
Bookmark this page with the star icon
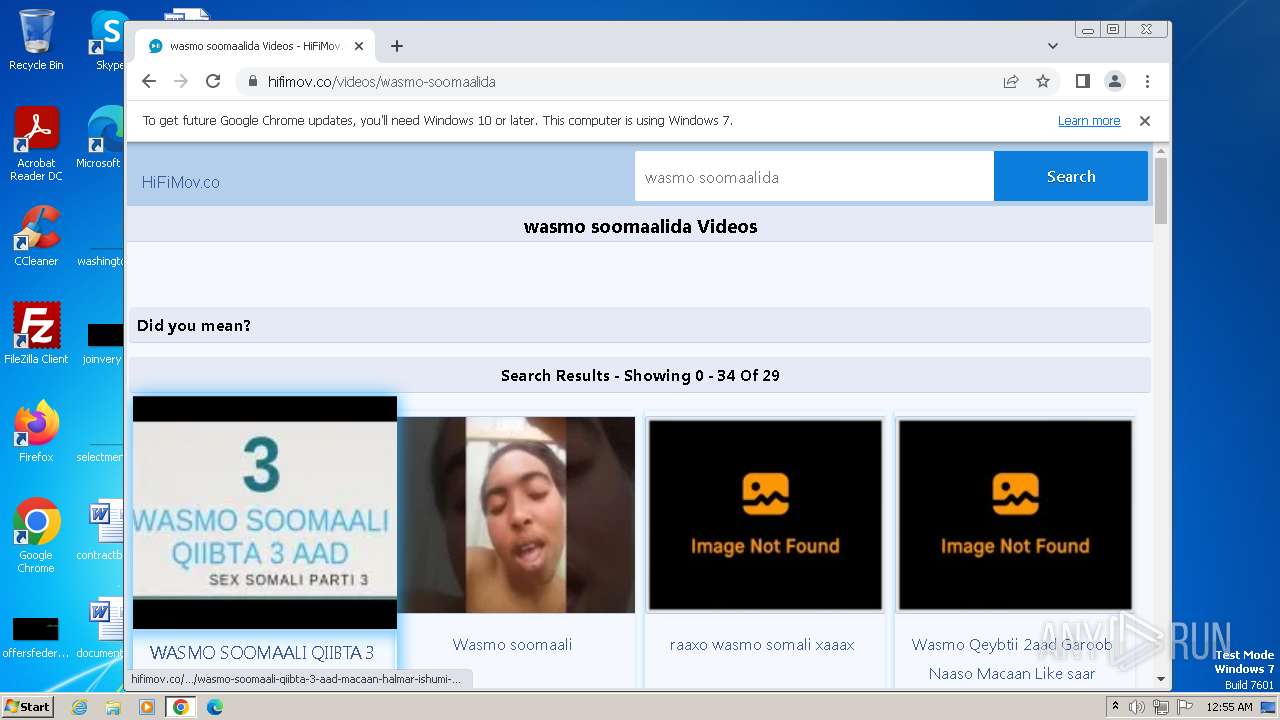point(1043,81)
